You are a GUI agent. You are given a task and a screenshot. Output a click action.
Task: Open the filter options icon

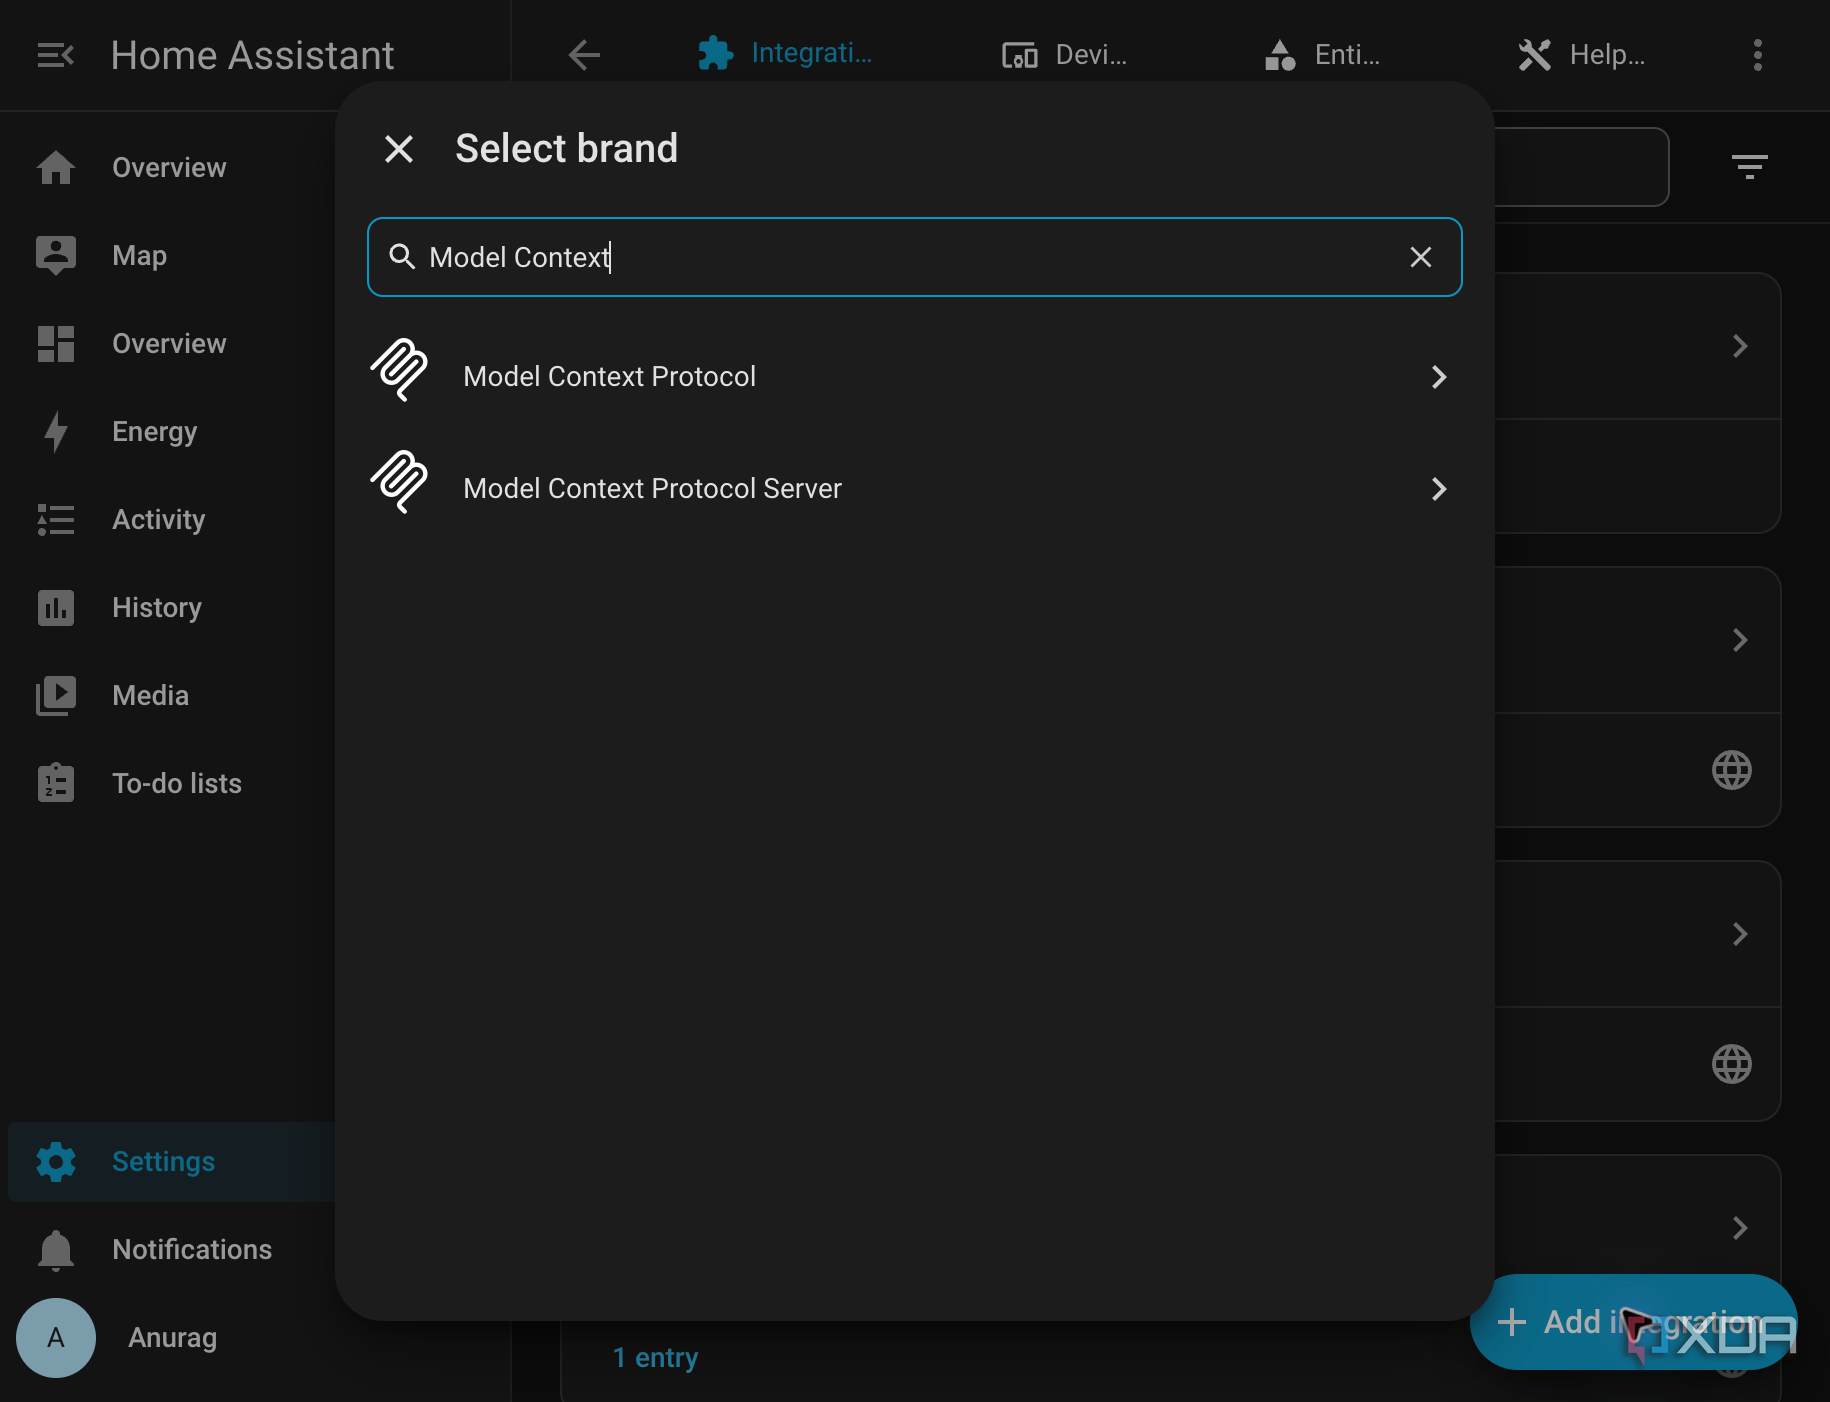pos(1749,167)
